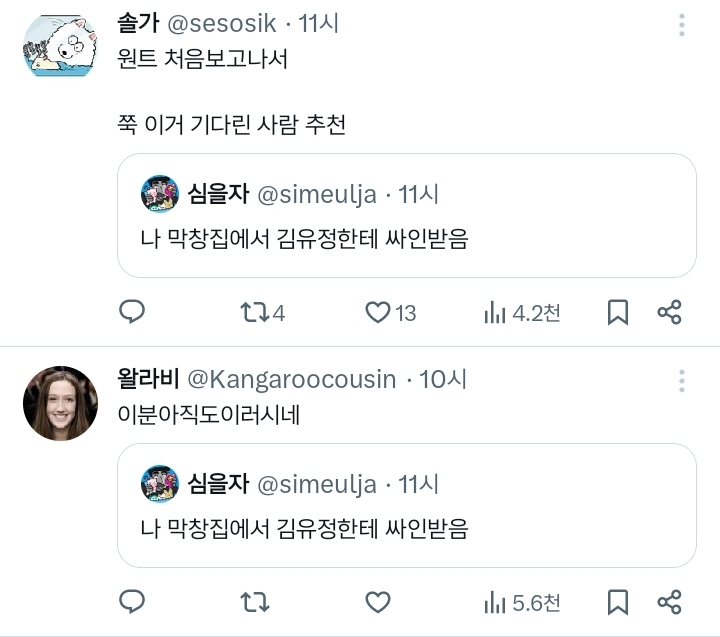
Task: Visit the @sesosik profile handle
Action: click(x=227, y=23)
